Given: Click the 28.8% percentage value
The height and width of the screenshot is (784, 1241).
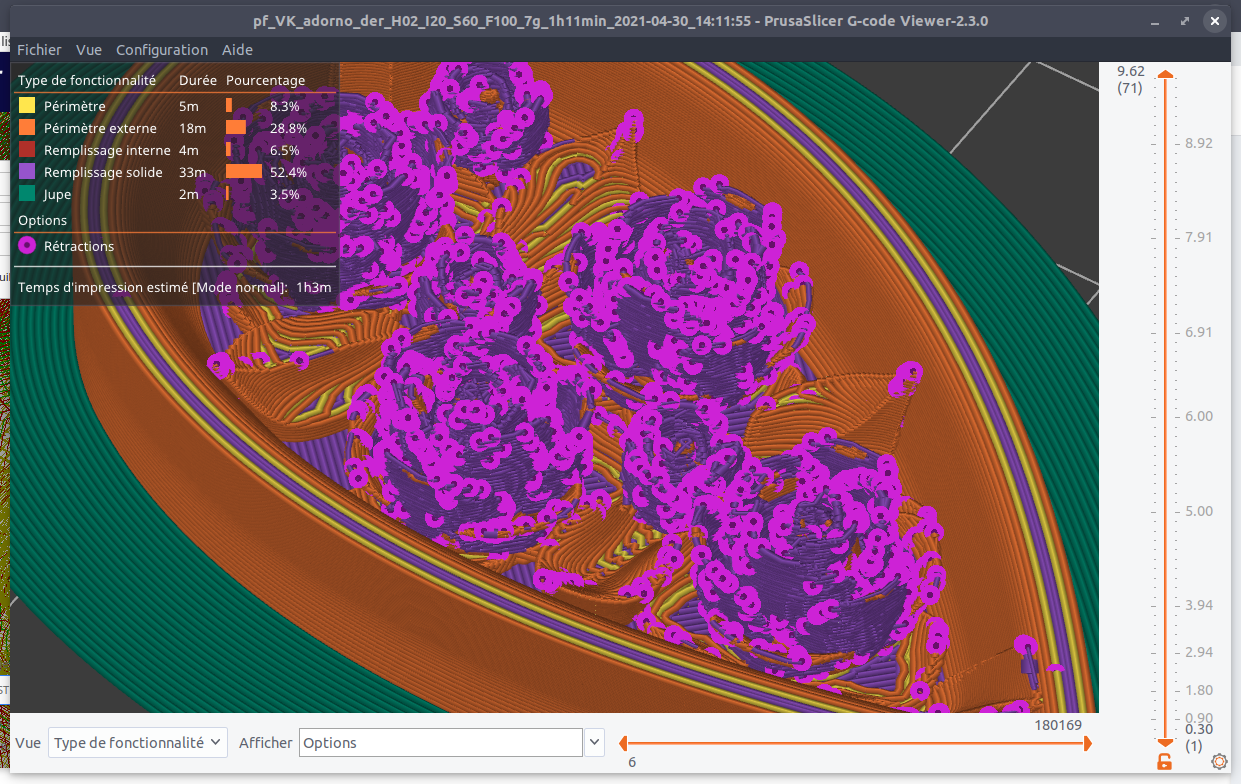Looking at the screenshot, I should pyautogui.click(x=288, y=128).
